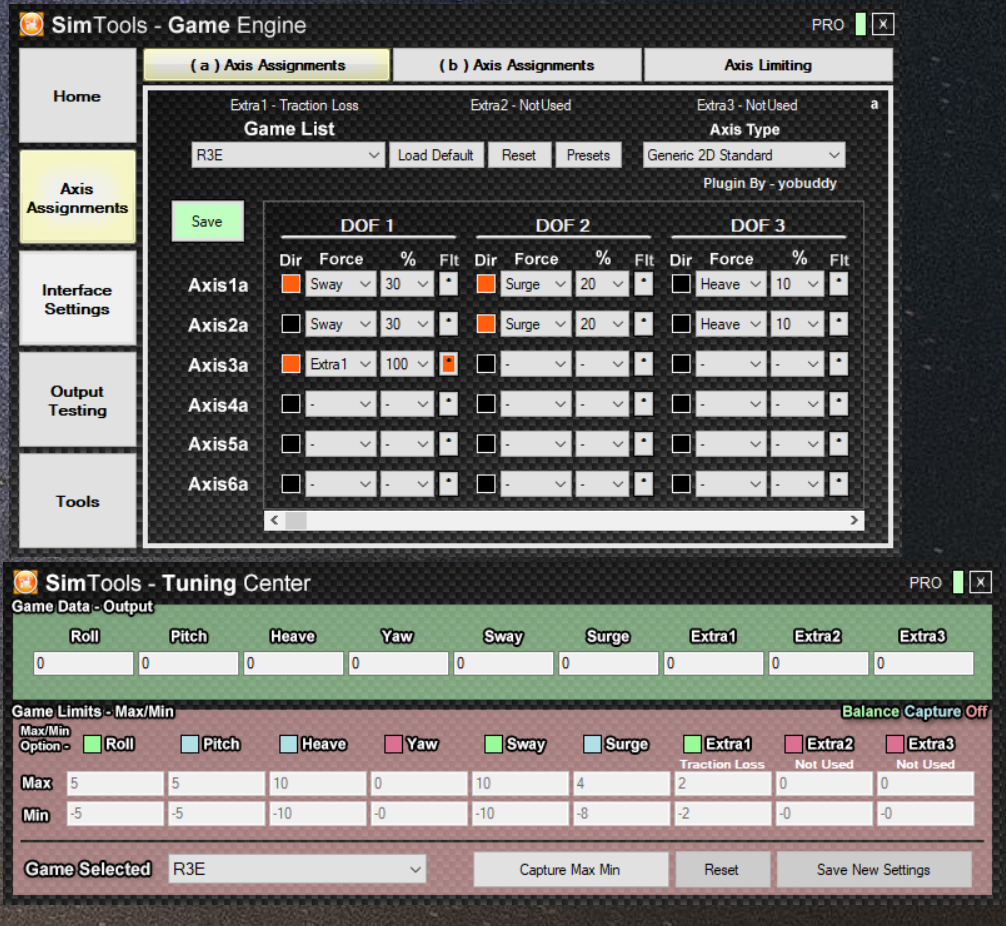Open Axis2a DOF 3 percent dropdown
This screenshot has height=926, width=1006.
[x=797, y=324]
